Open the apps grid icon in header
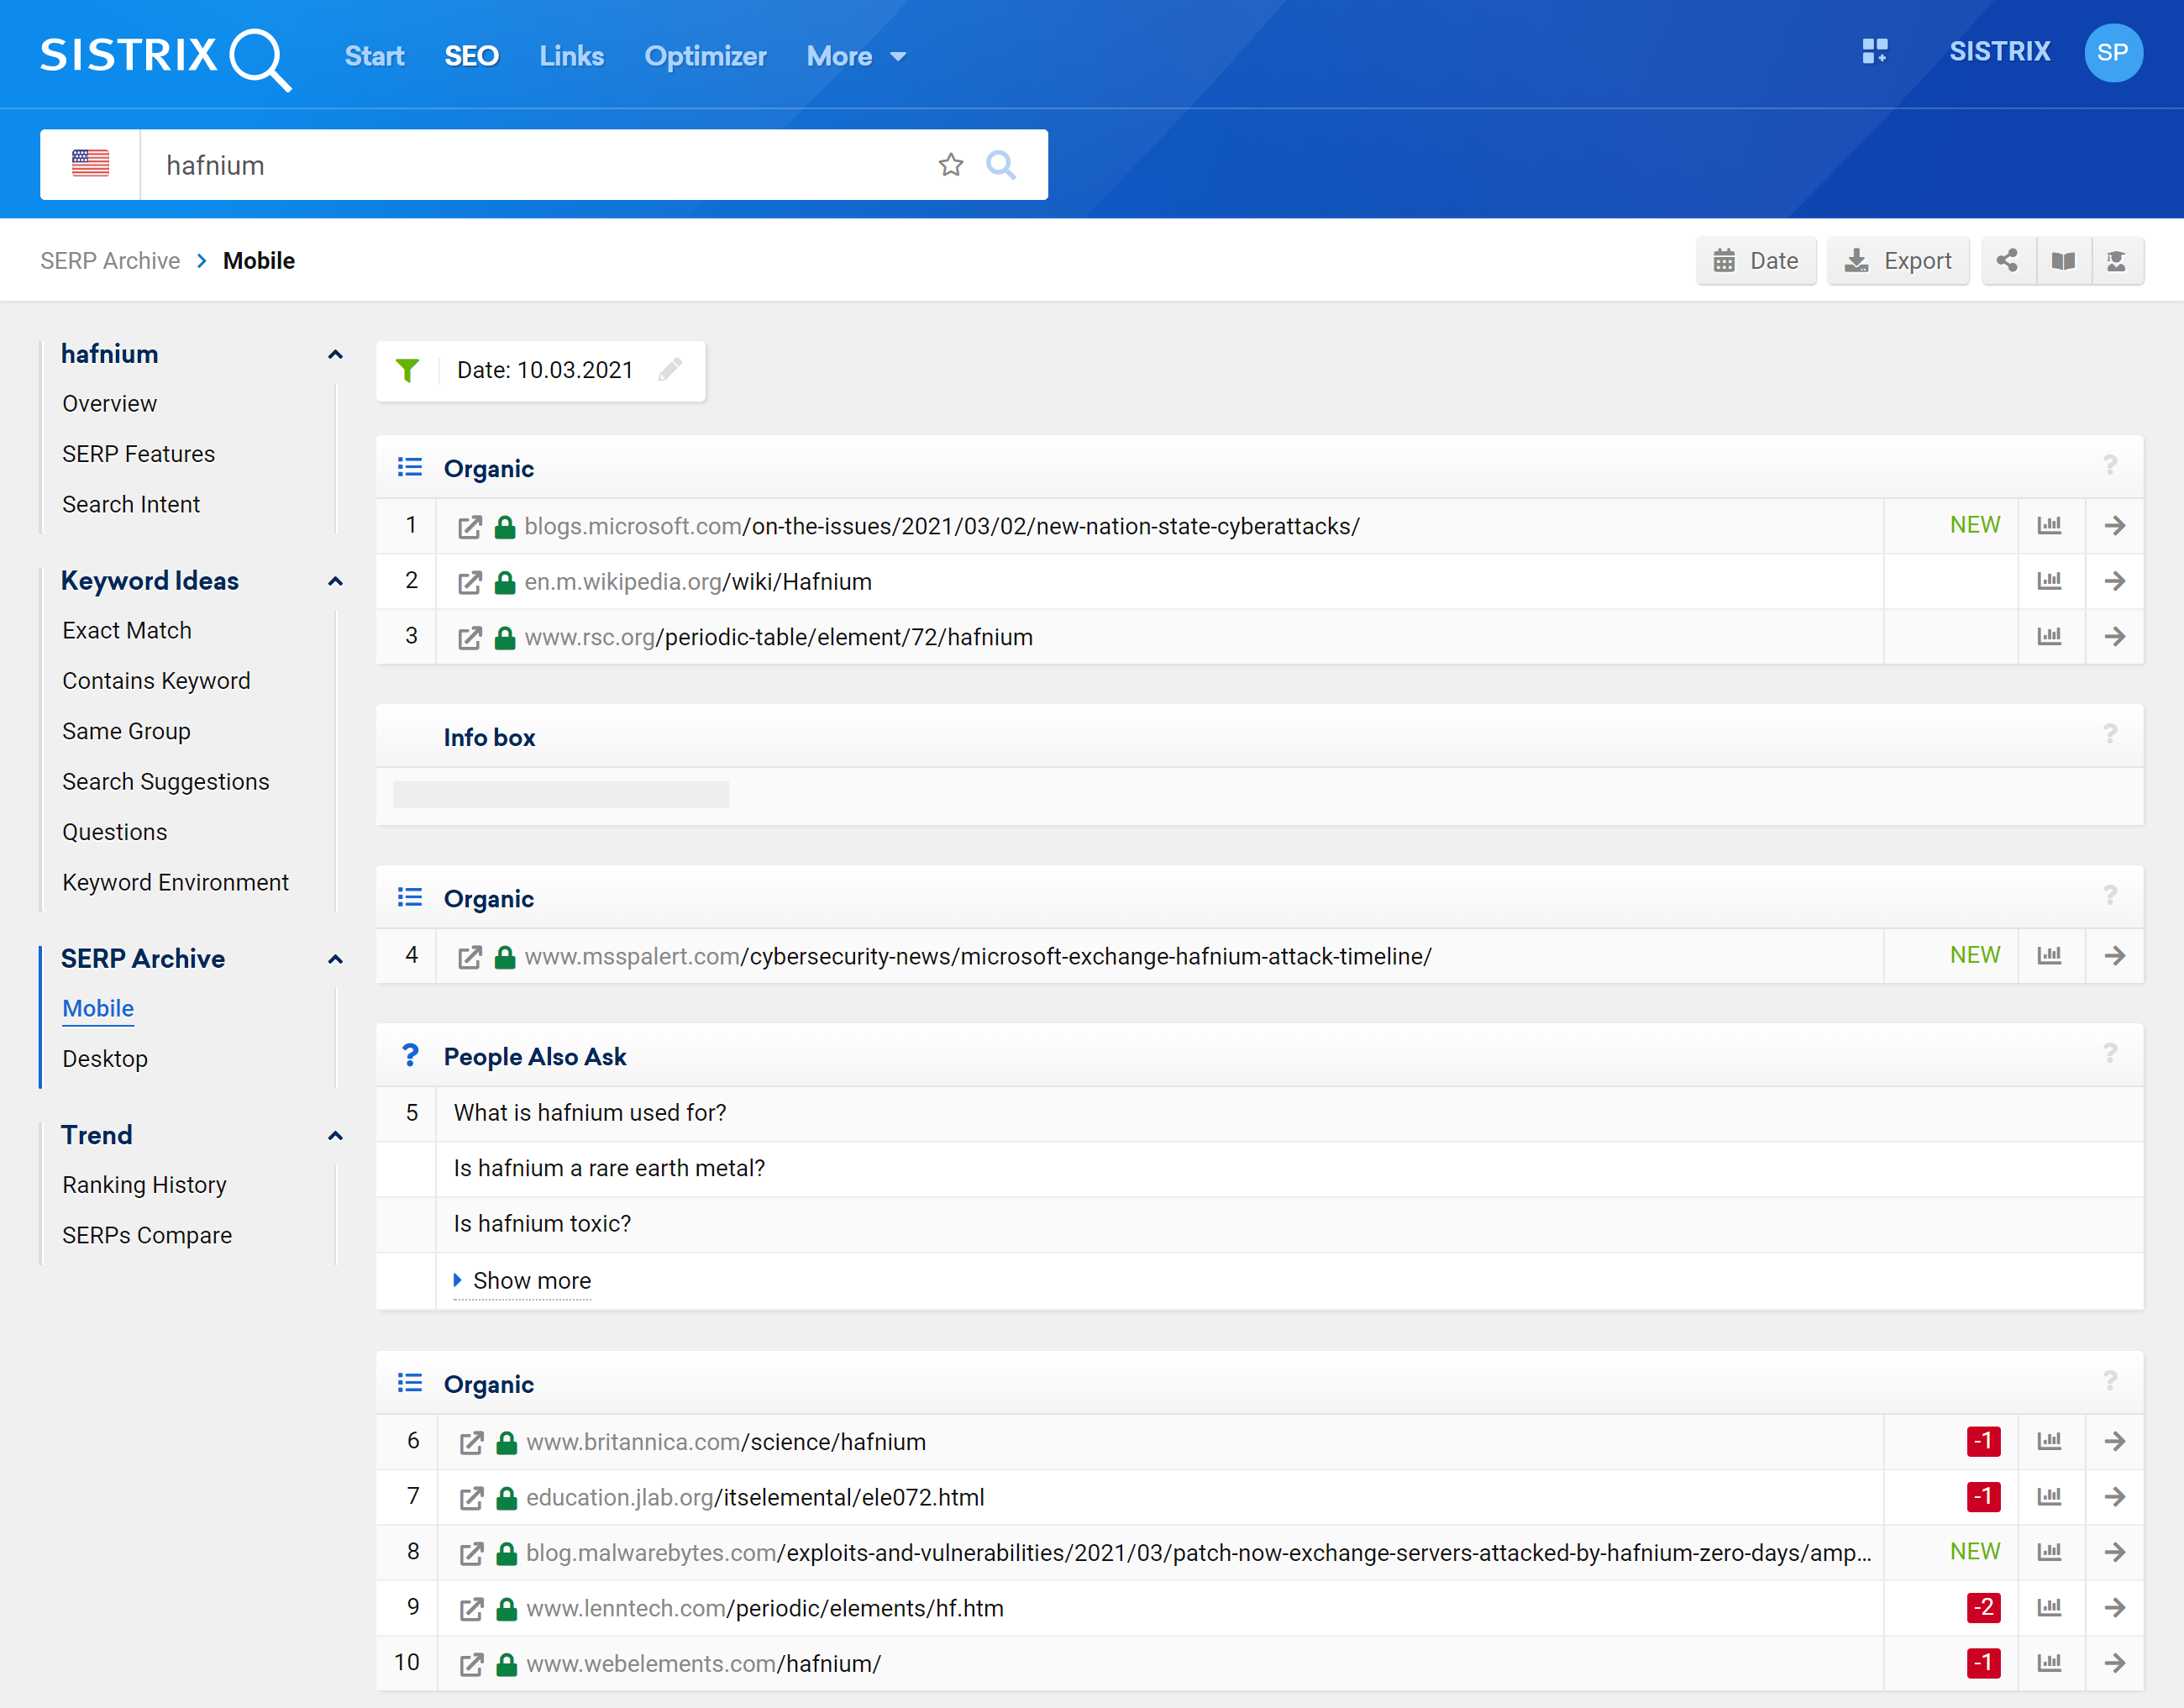The height and width of the screenshot is (1708, 2184). point(1875,51)
